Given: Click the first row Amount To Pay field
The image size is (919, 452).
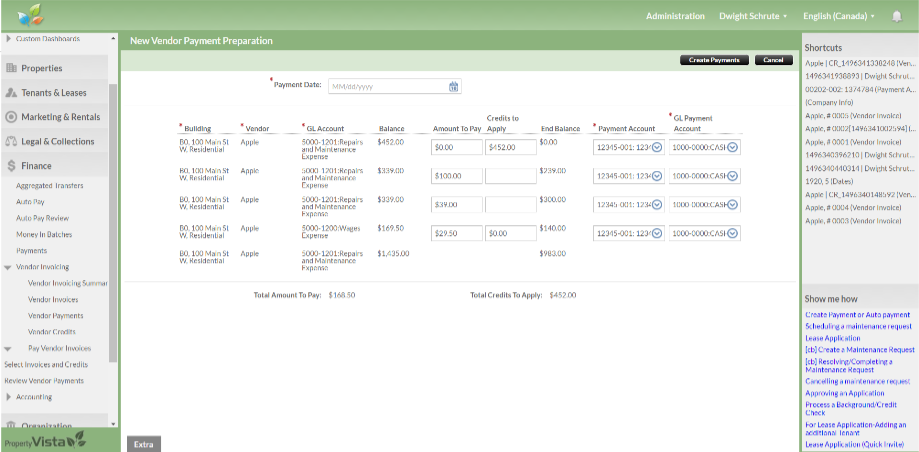Looking at the screenshot, I should click(x=456, y=147).
